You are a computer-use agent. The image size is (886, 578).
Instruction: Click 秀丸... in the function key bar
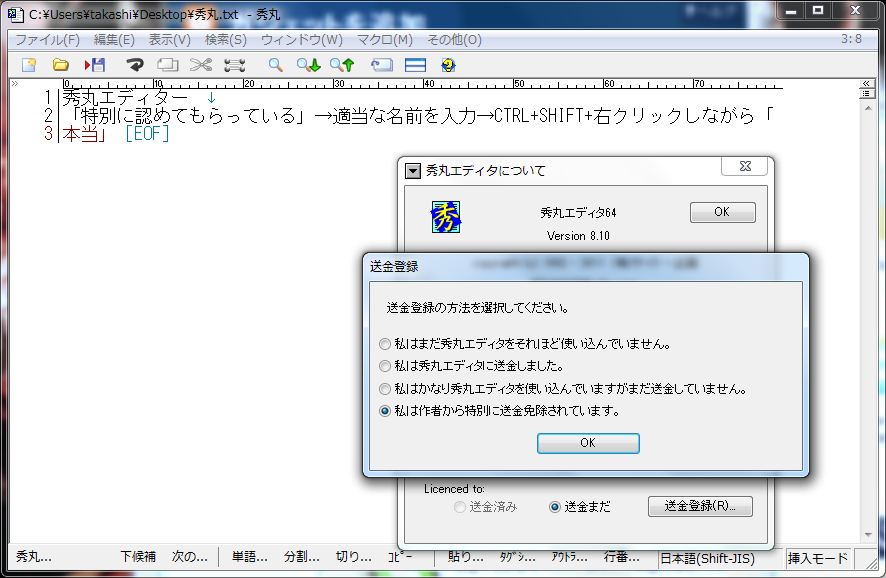pyautogui.click(x=33, y=557)
